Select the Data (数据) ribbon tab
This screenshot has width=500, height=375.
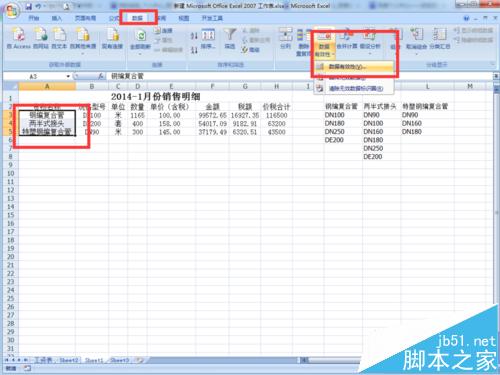[138, 18]
